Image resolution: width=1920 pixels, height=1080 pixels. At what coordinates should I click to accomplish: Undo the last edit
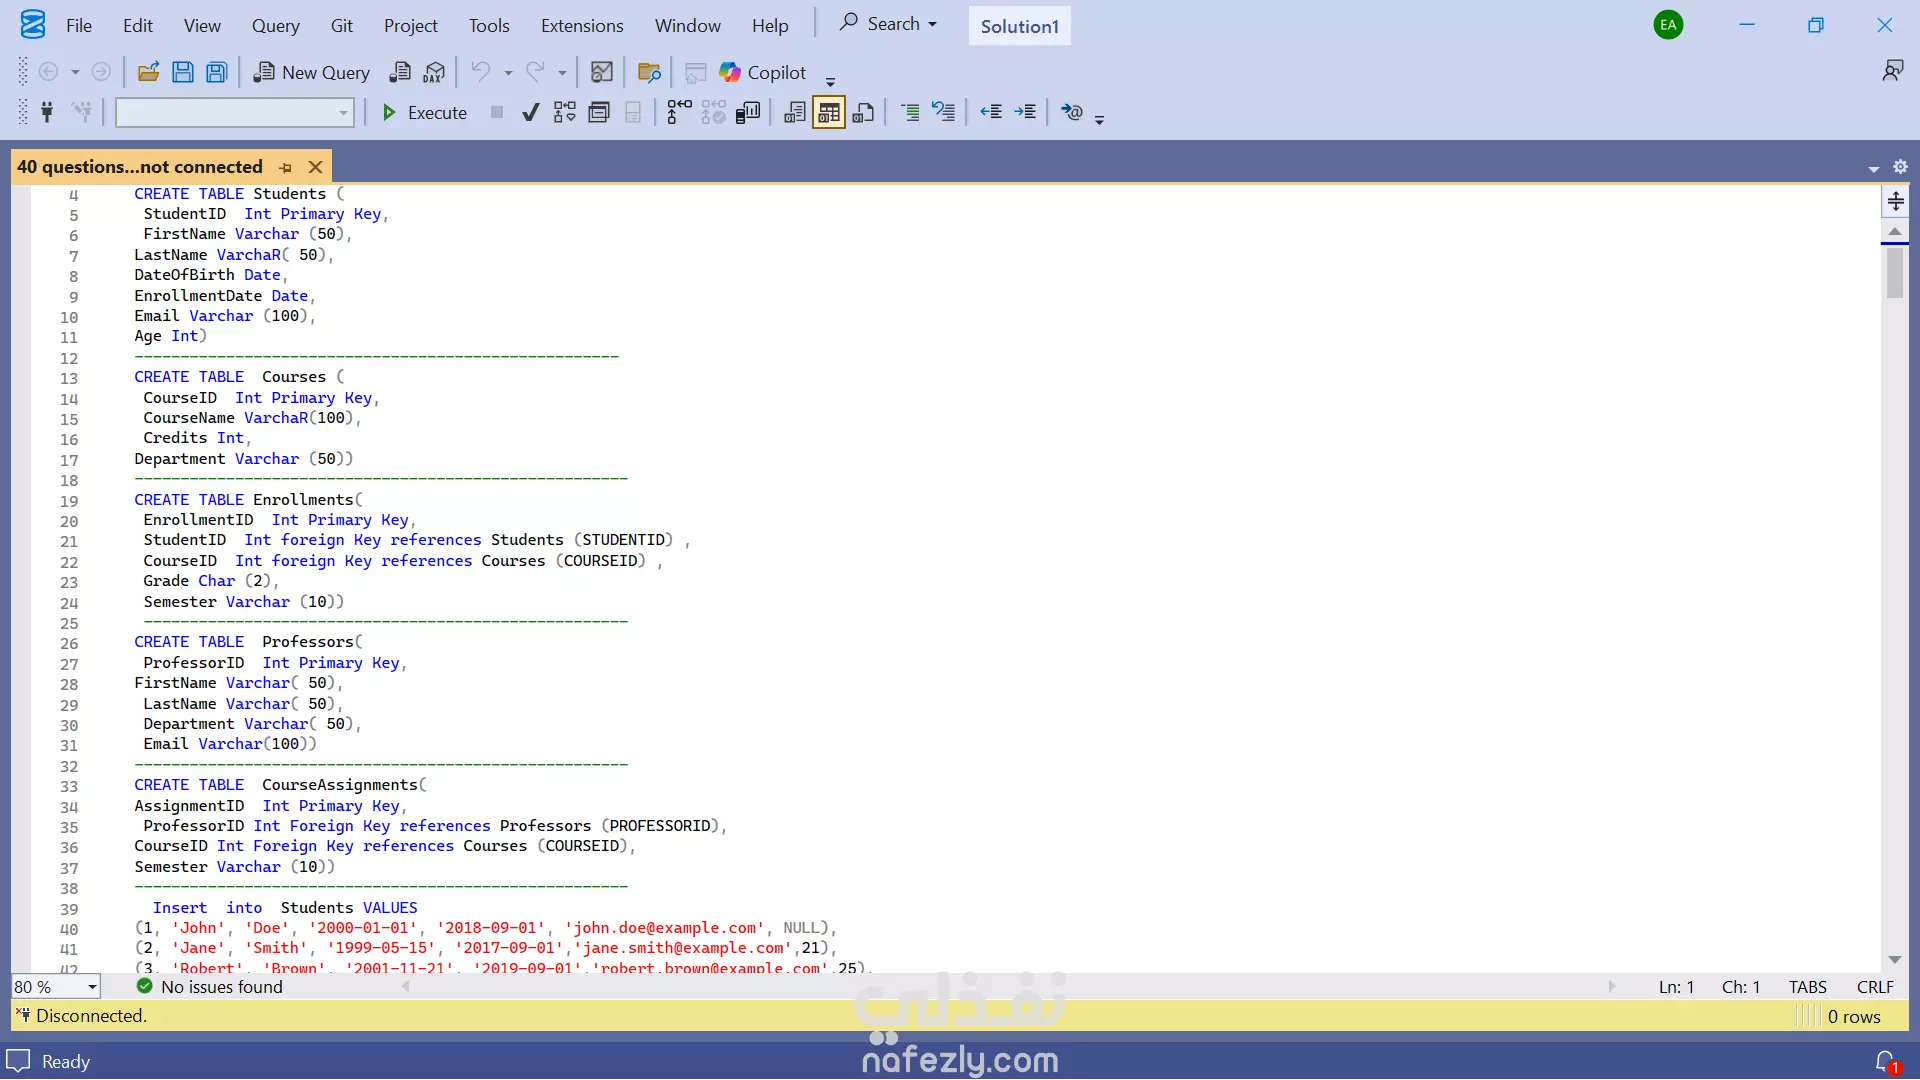(481, 72)
